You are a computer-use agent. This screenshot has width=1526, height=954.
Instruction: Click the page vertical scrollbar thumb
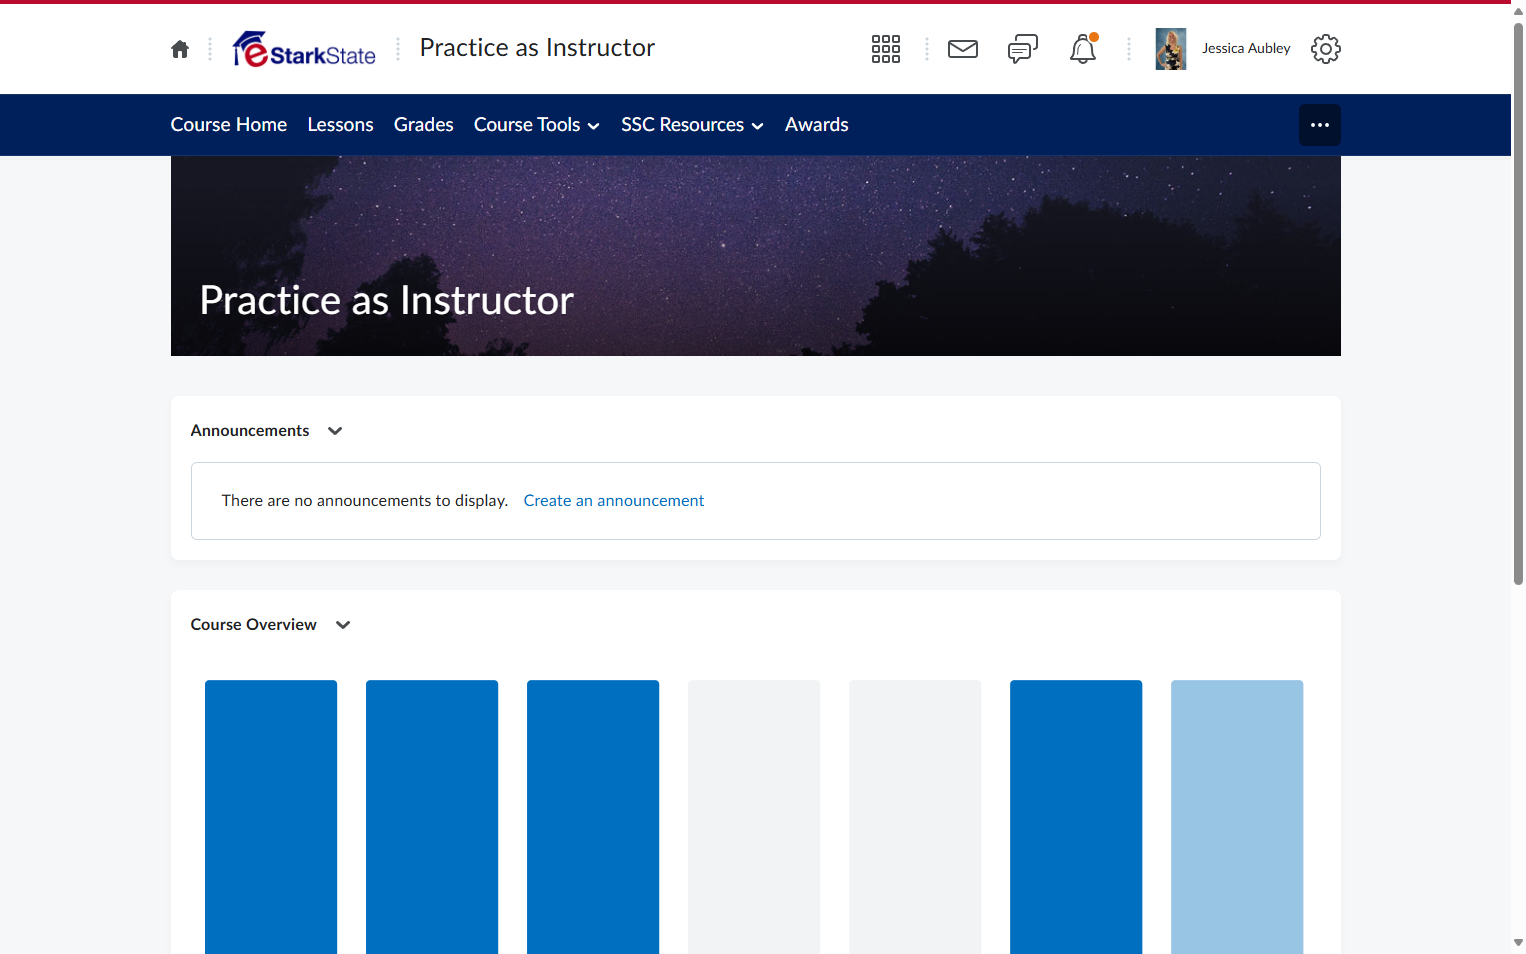coord(1518,303)
